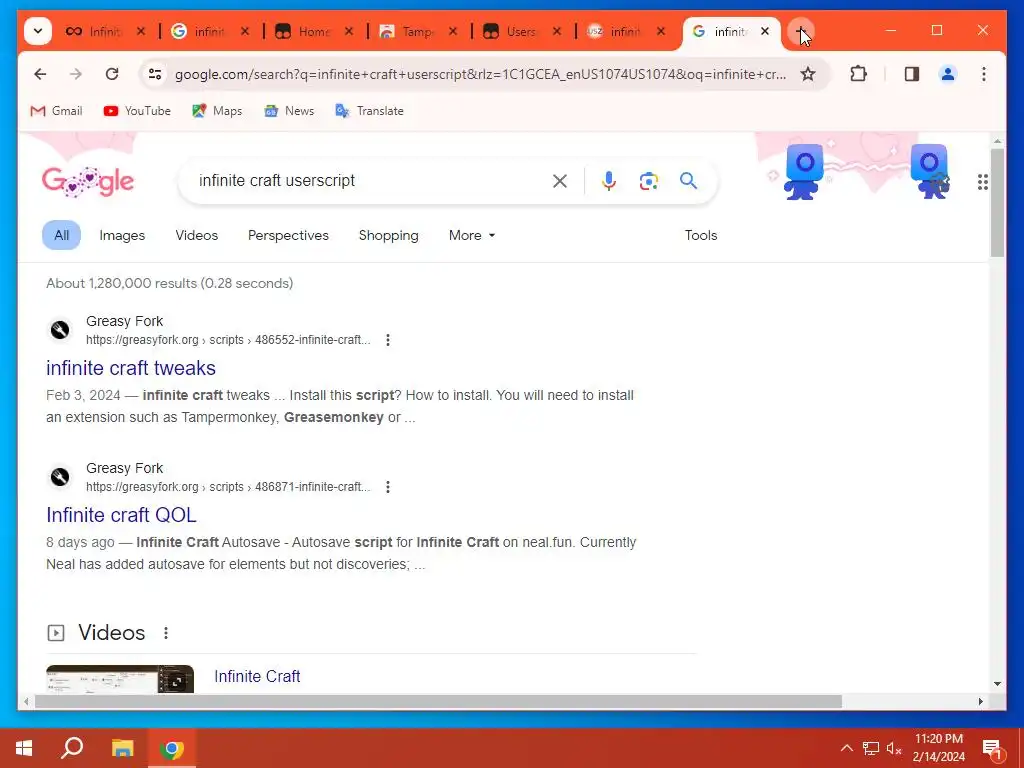
Task: Click the muted volume tray icon
Action: click(x=894, y=748)
